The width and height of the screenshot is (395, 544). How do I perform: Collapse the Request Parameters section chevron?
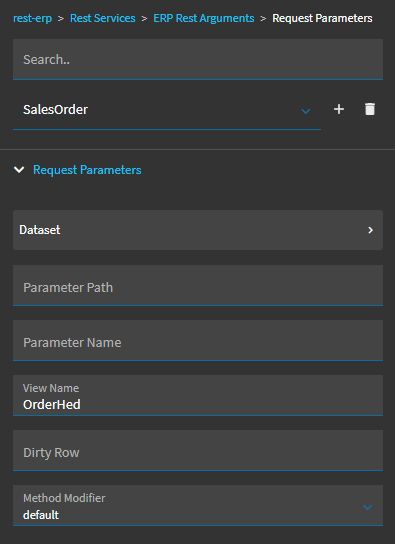[19, 170]
